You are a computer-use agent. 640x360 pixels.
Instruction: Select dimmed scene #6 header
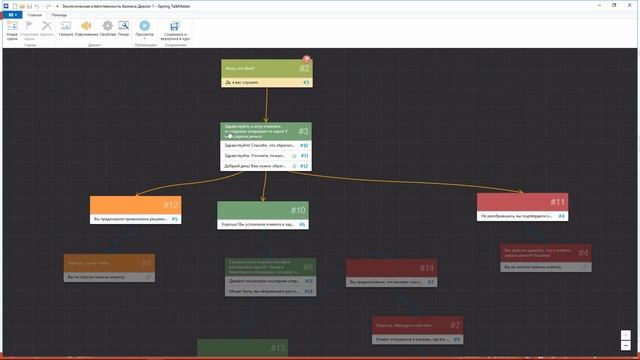click(271, 267)
